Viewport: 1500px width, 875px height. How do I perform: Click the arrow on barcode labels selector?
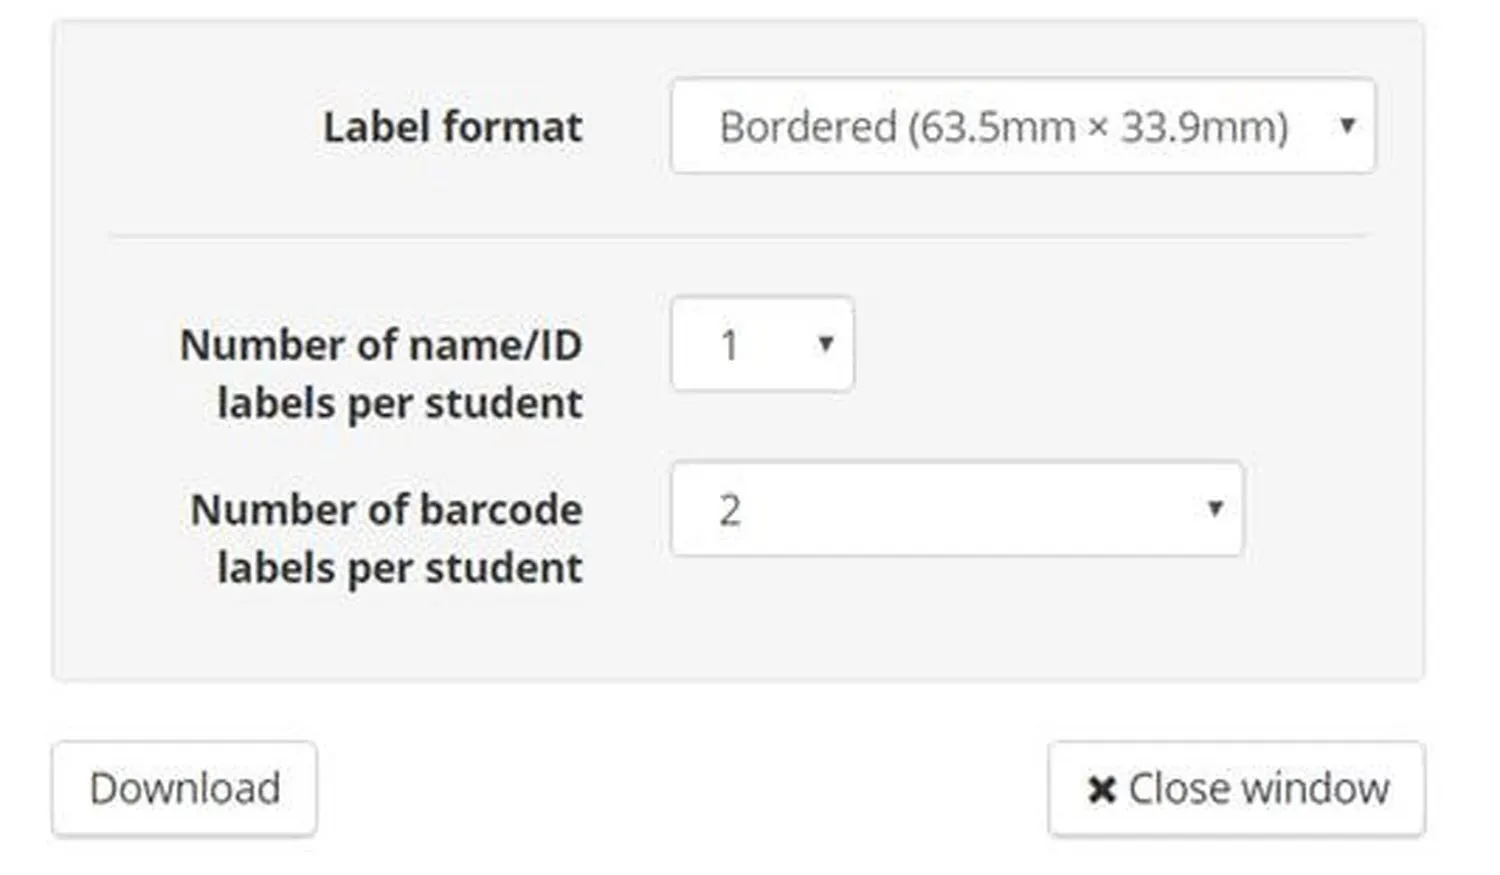pyautogui.click(x=1215, y=510)
